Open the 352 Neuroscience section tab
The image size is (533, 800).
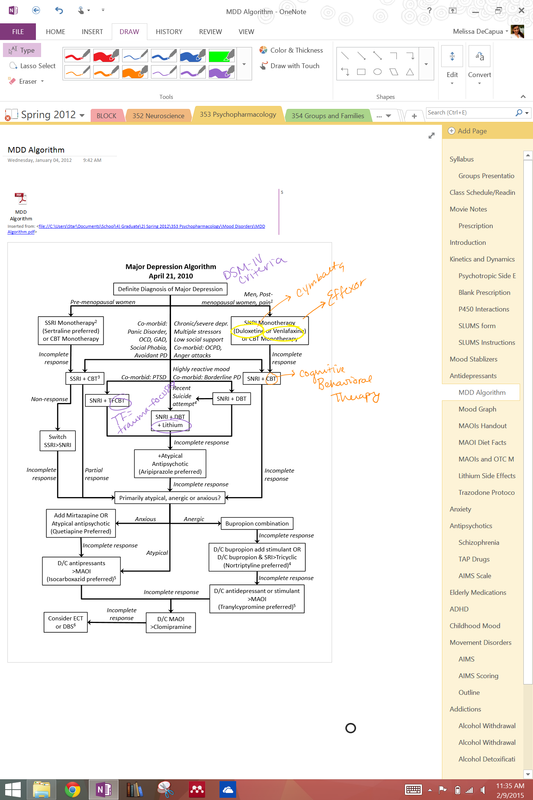click(x=159, y=116)
